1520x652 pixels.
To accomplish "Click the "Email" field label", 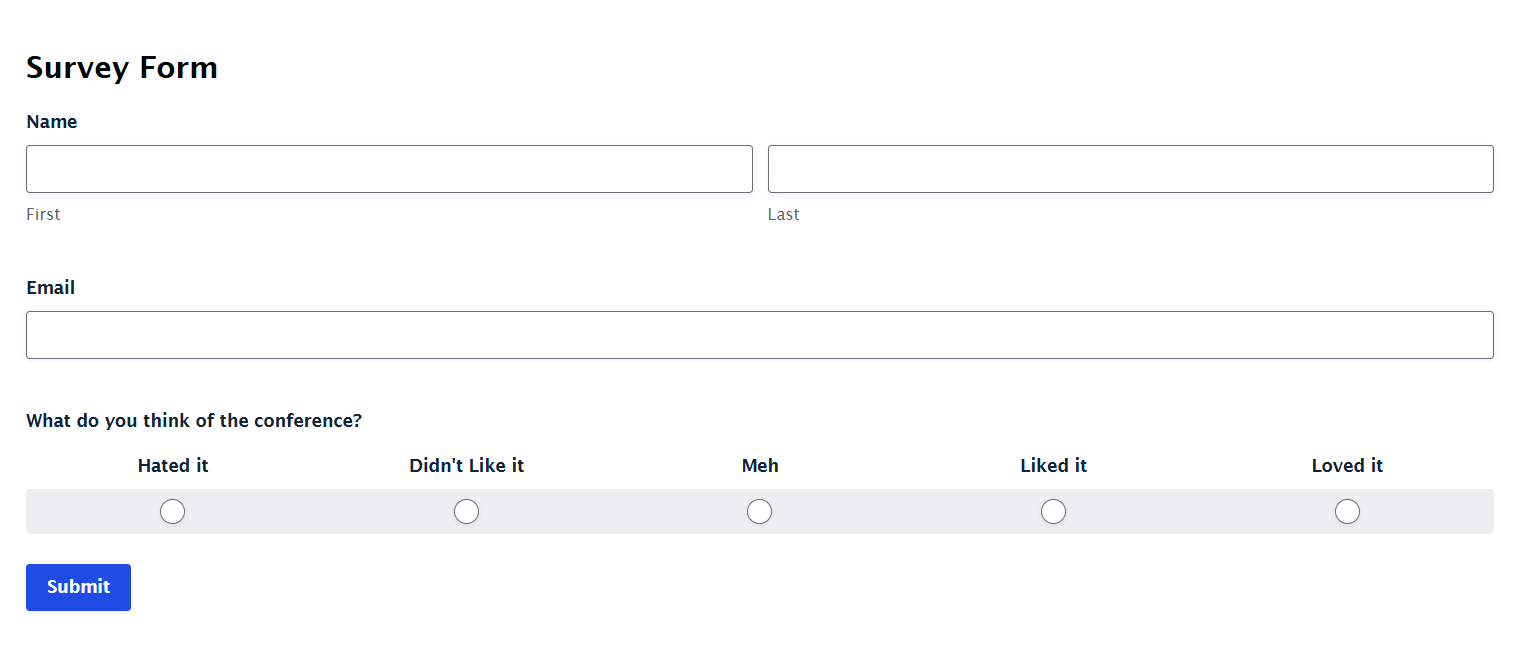I will 51,288.
